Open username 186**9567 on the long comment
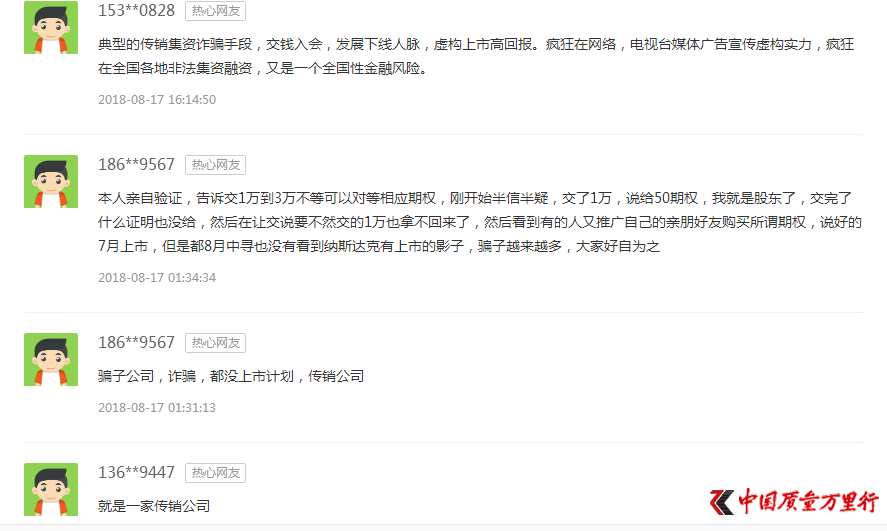The image size is (887, 531). pyautogui.click(x=136, y=165)
